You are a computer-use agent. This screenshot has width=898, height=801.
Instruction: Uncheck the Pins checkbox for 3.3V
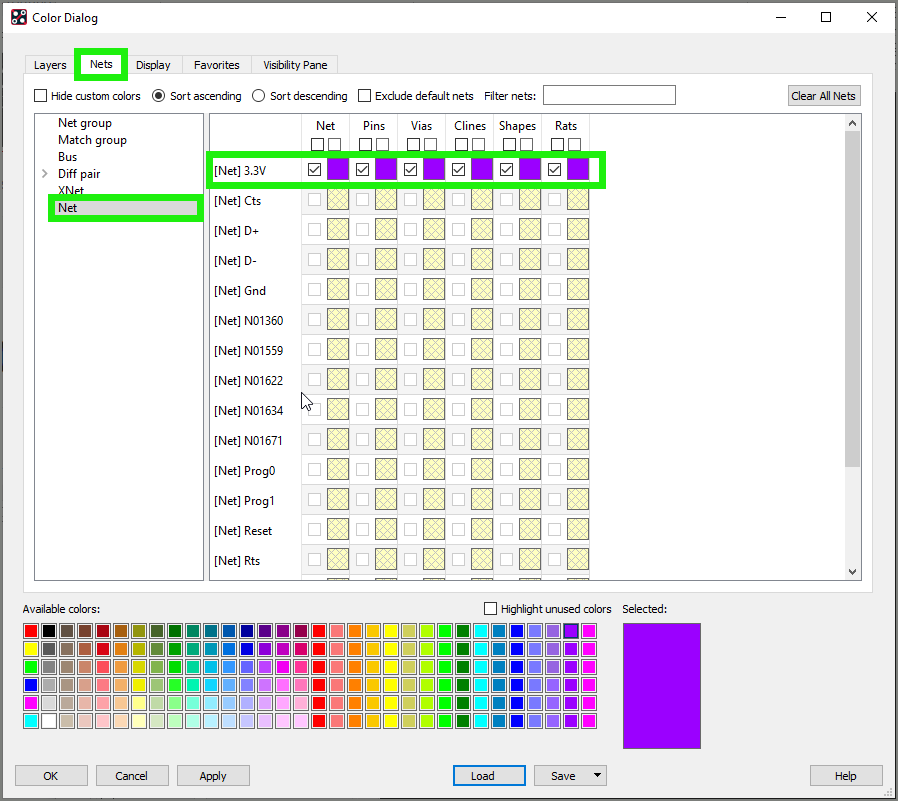pos(363,169)
